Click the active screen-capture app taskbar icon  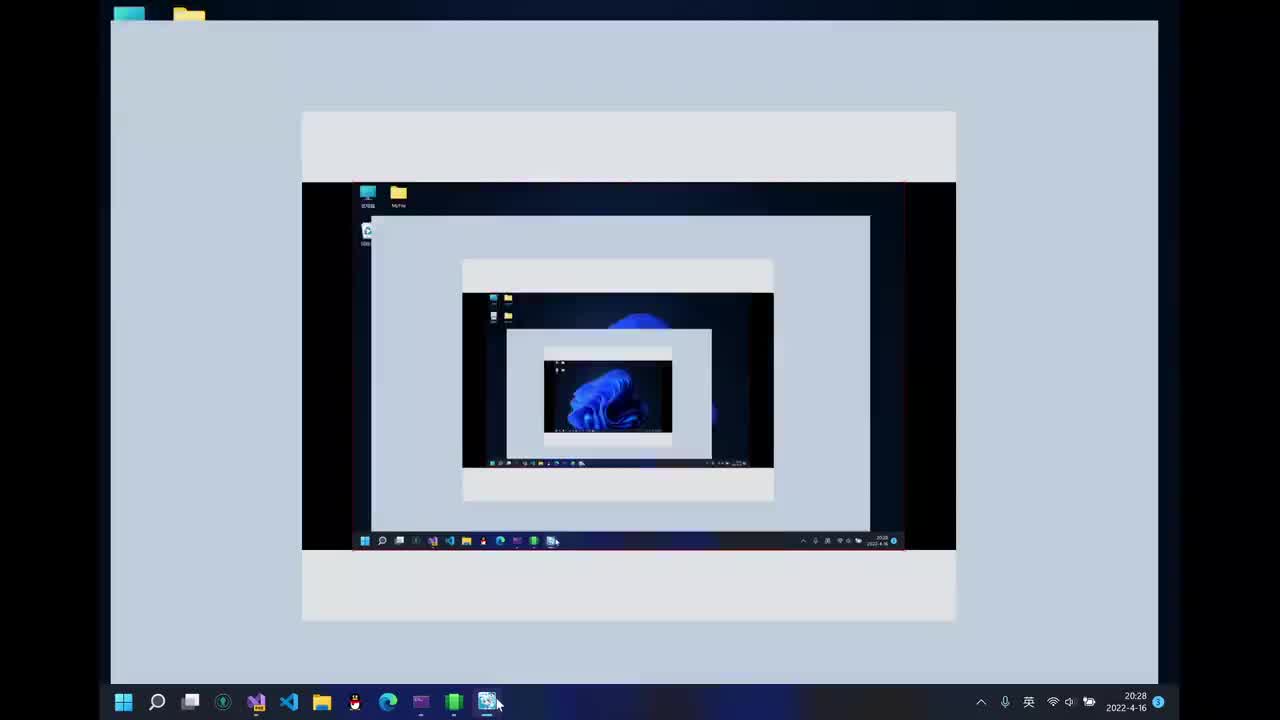click(487, 702)
